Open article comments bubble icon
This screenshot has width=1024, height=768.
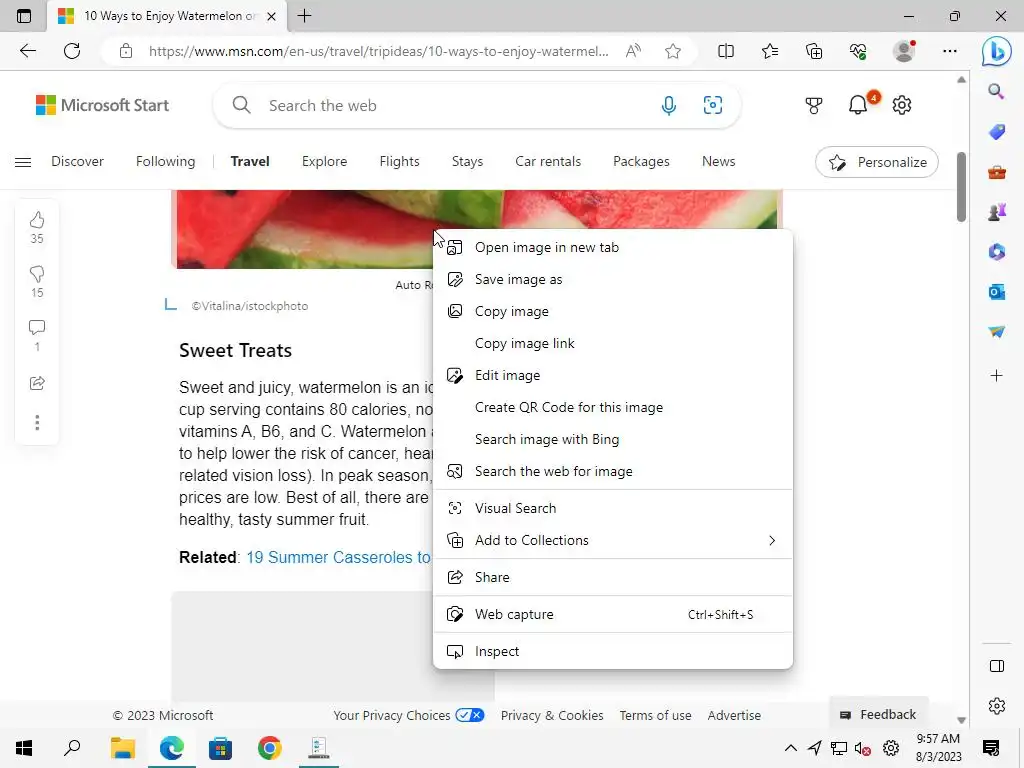click(x=37, y=327)
